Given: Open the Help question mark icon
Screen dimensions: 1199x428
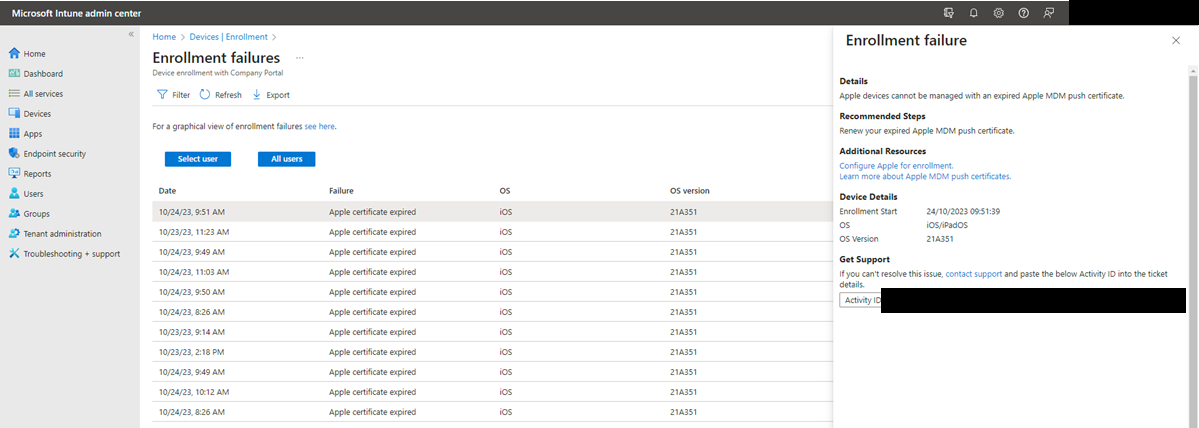Looking at the screenshot, I should [1024, 13].
